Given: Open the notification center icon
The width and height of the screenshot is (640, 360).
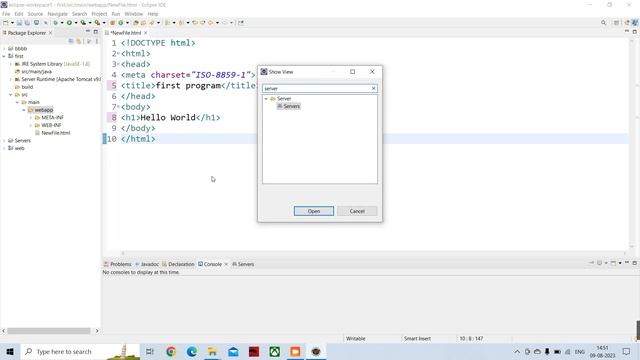Looking at the screenshot, I should (627, 351).
